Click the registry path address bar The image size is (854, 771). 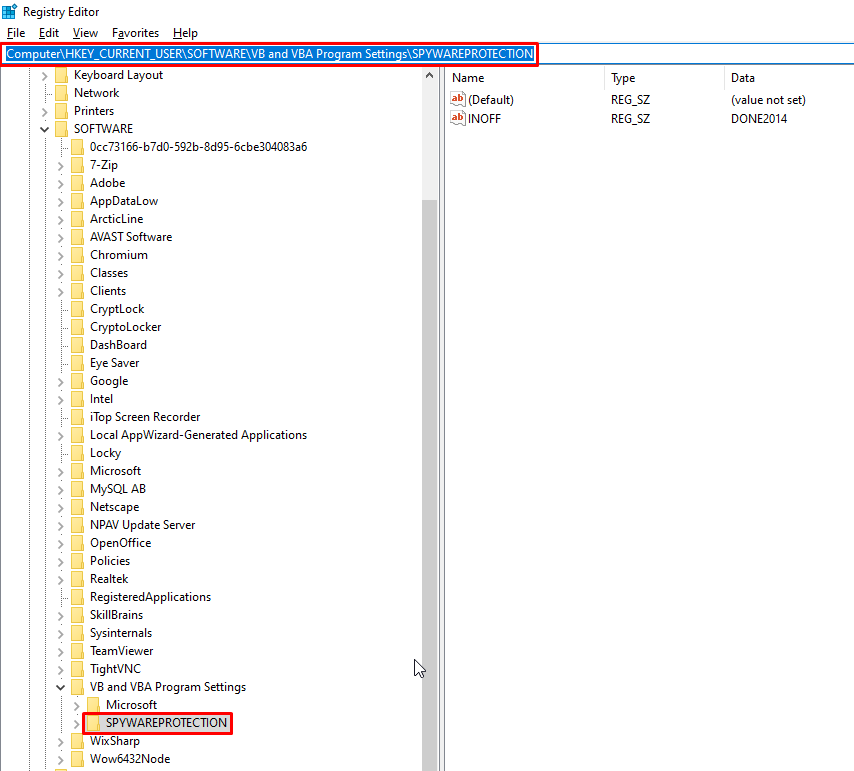tap(270, 53)
